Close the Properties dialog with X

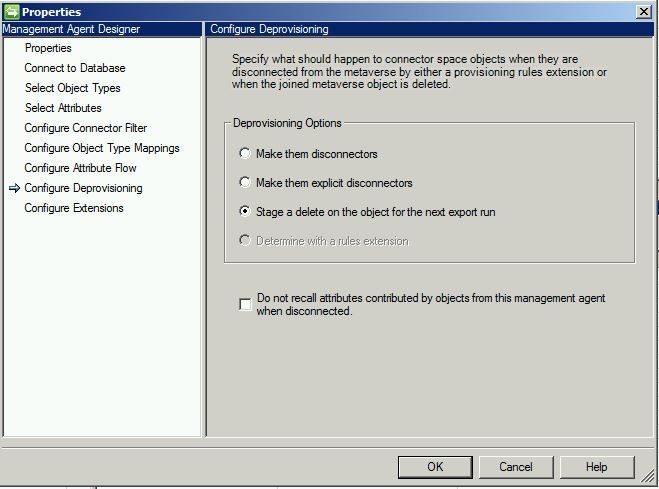[643, 11]
